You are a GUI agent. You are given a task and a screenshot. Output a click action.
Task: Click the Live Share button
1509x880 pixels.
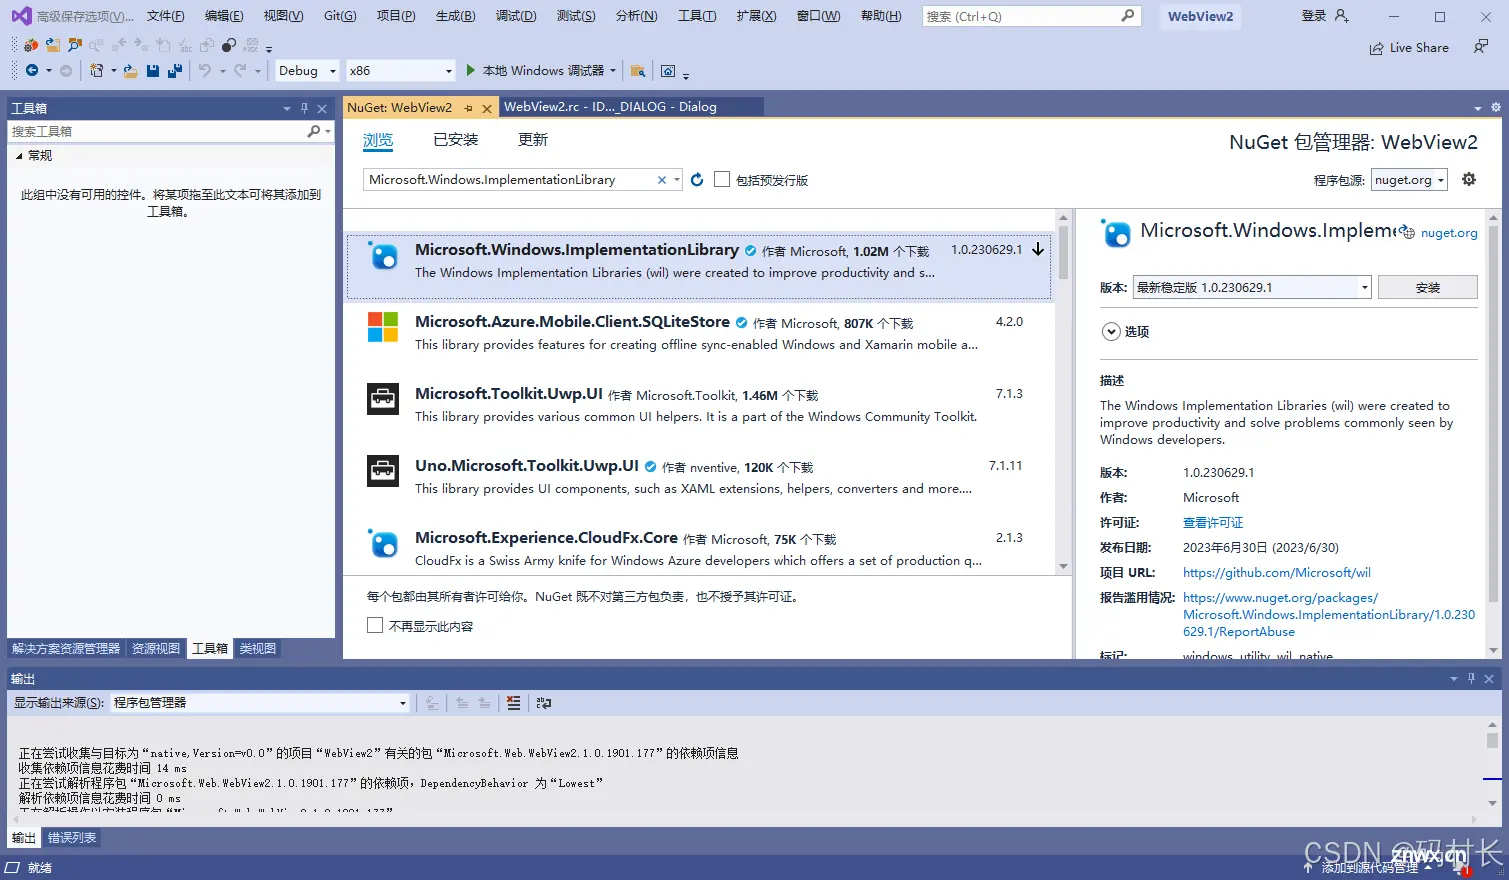[x=1409, y=47]
